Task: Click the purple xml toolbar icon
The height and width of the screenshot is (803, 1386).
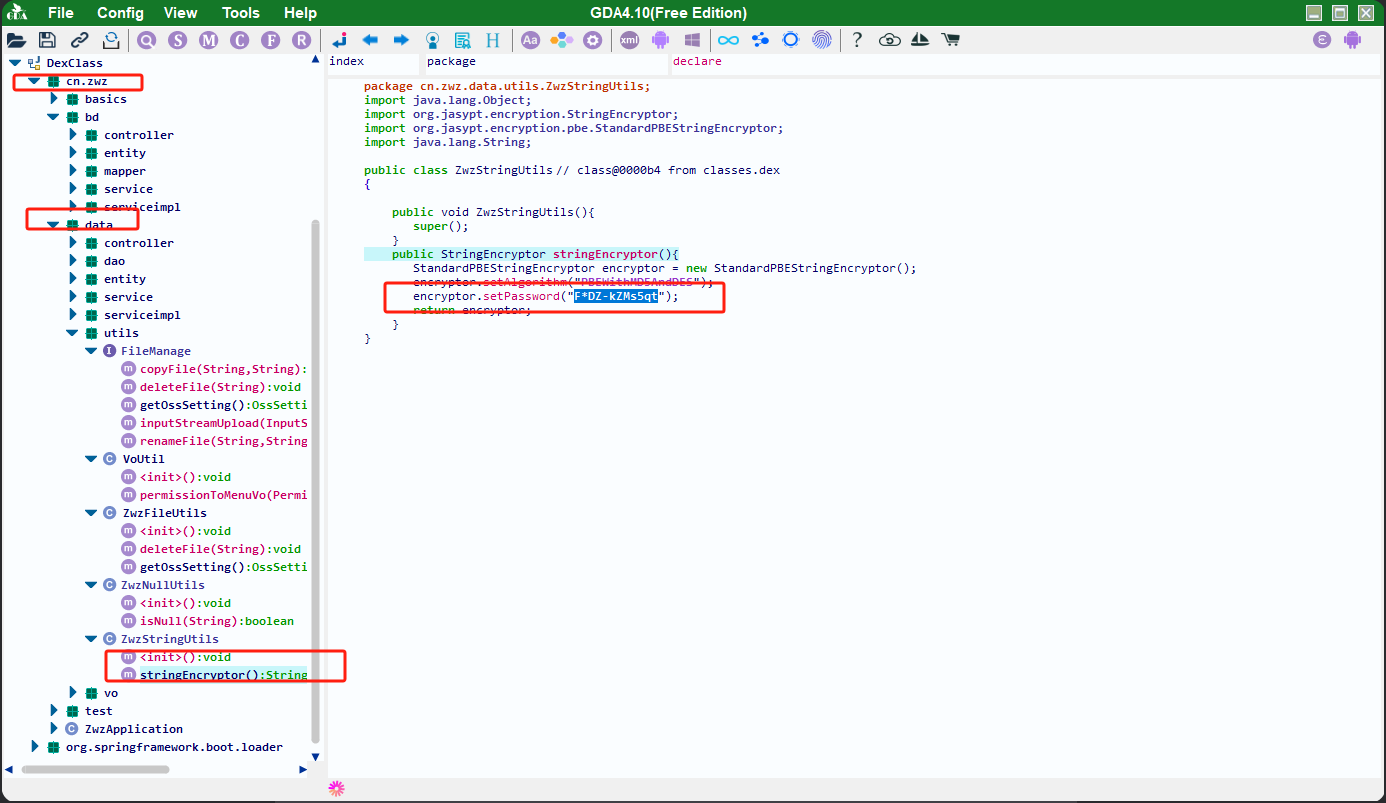Action: (x=629, y=40)
